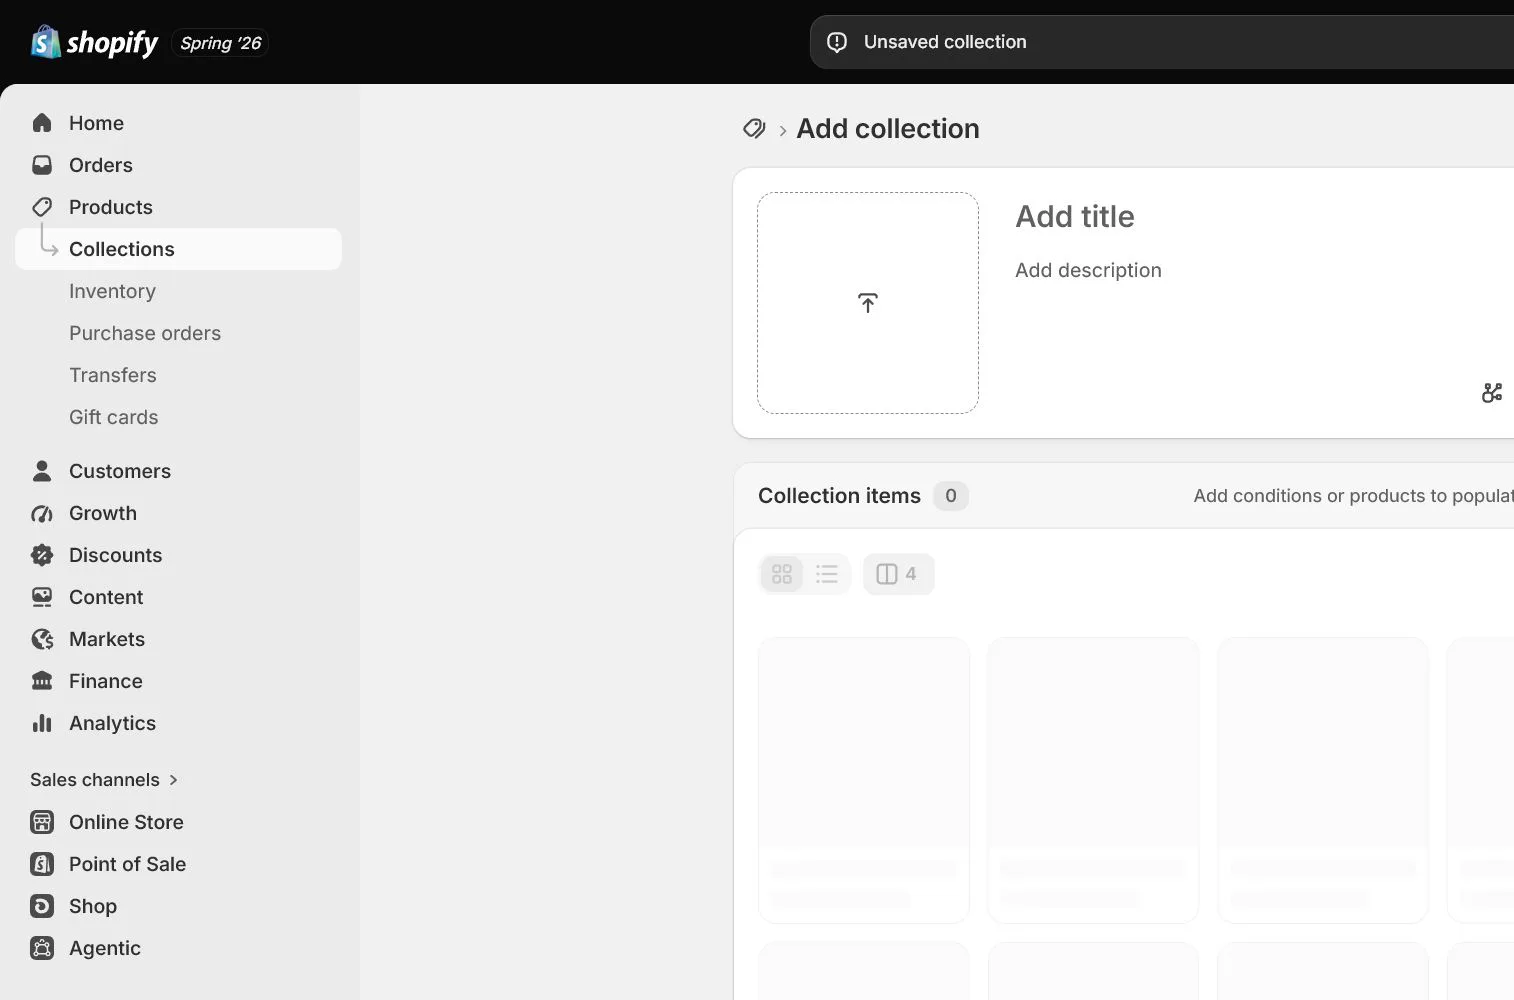Open Online Store sales channel label
1514x1000 pixels.
coord(126,822)
